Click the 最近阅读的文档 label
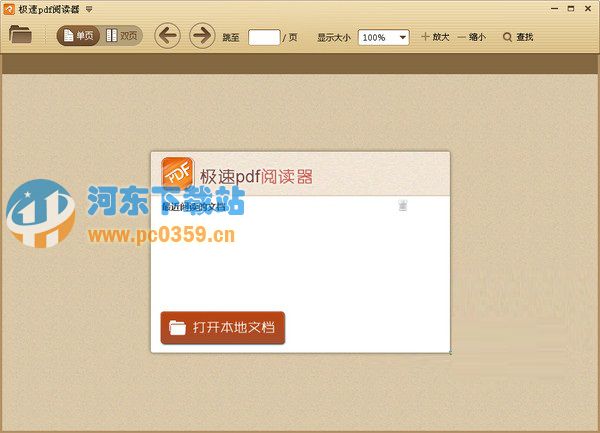The image size is (600, 433). 193,207
